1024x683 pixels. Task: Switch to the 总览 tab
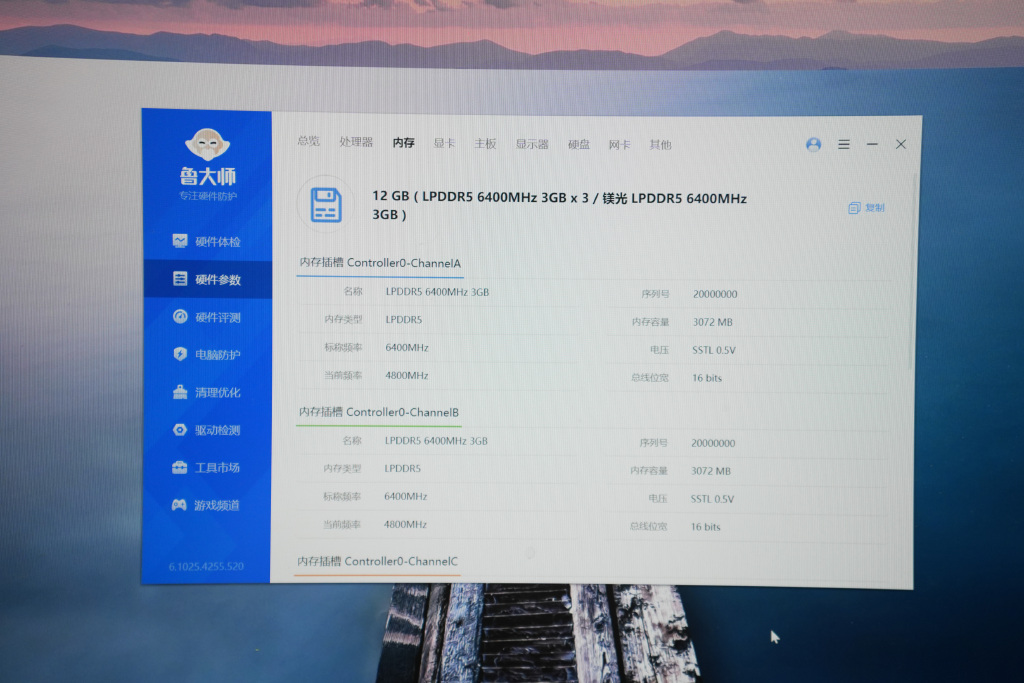point(308,141)
